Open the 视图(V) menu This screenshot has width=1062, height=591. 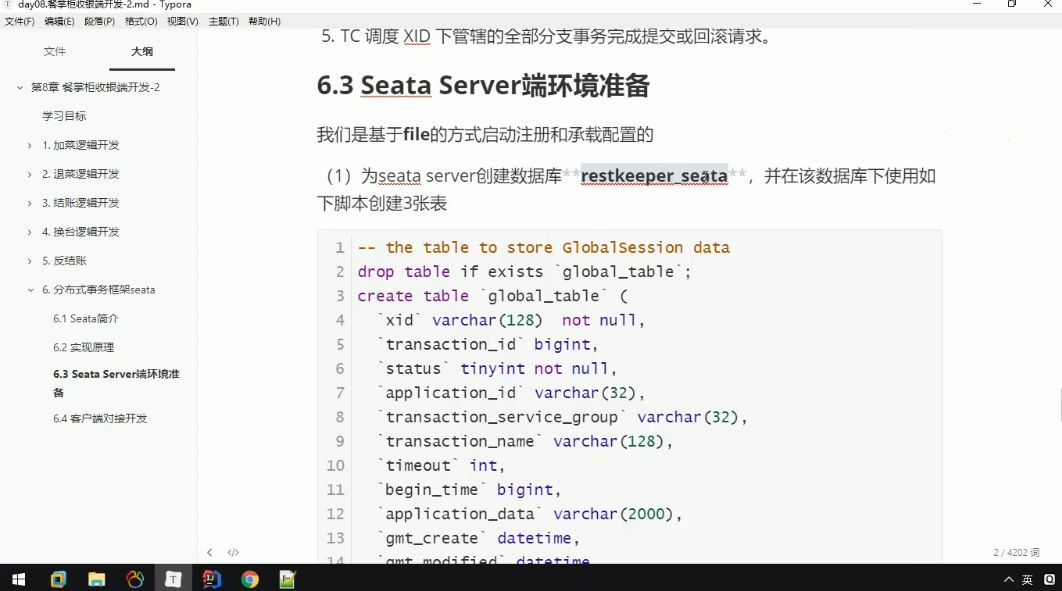pyautogui.click(x=183, y=22)
